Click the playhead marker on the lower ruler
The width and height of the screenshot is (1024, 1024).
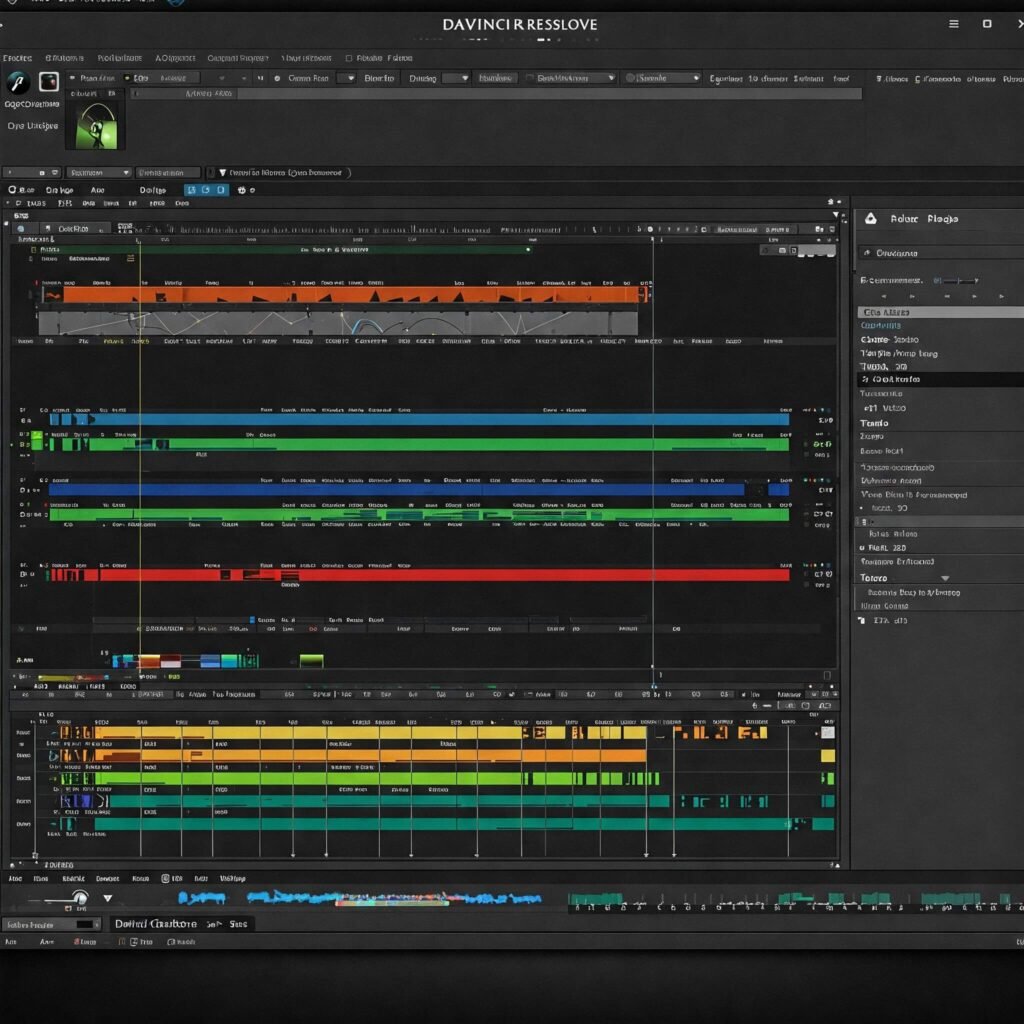point(654,686)
